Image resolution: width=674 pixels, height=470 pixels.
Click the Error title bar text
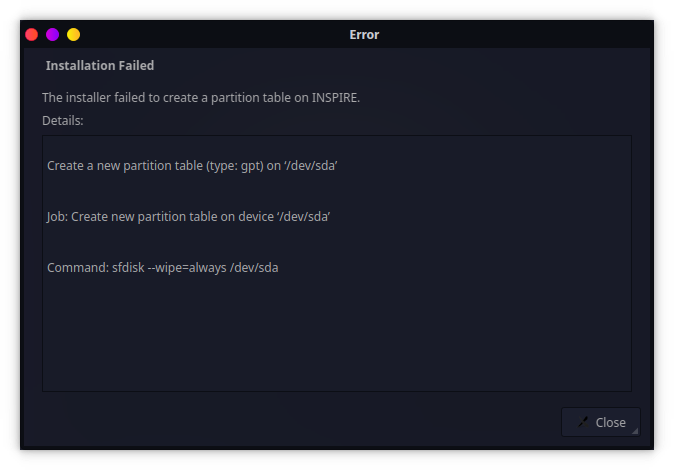point(364,35)
